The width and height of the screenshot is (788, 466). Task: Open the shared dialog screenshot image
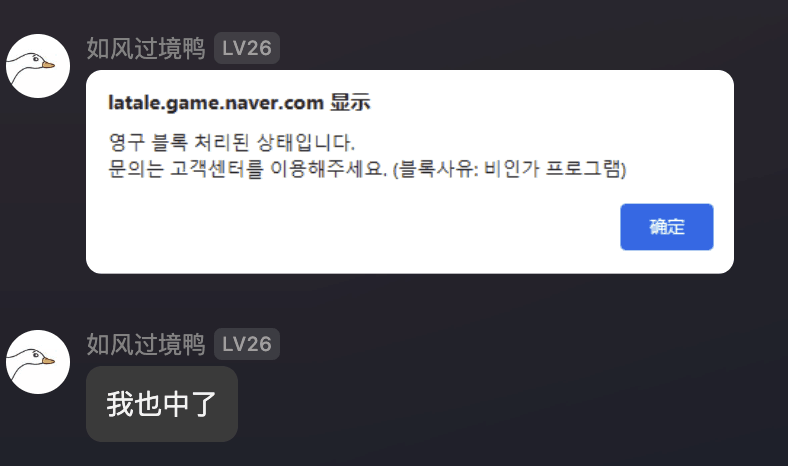(410, 172)
